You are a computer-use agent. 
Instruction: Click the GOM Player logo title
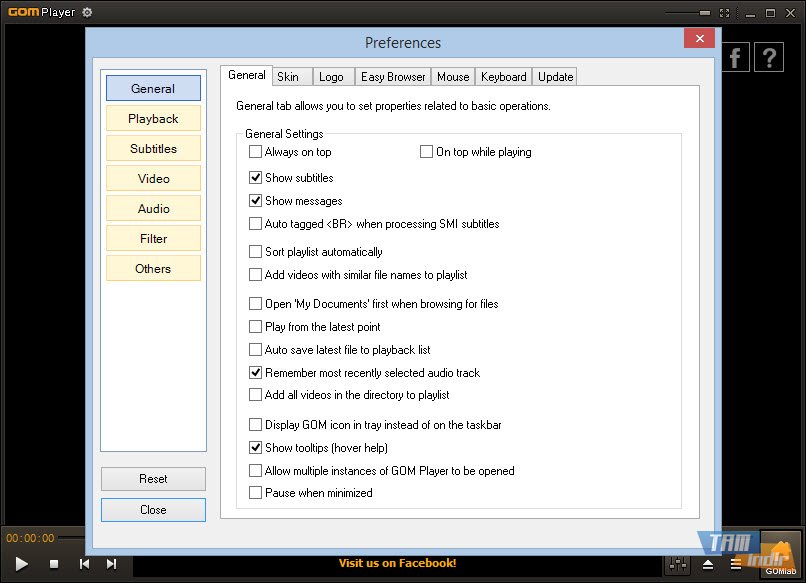41,12
